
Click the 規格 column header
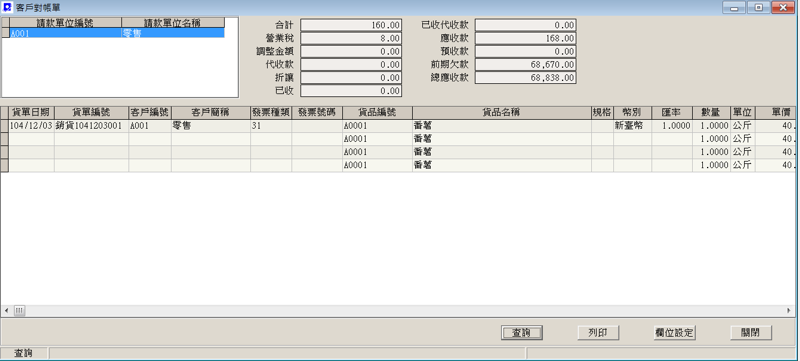603,113
